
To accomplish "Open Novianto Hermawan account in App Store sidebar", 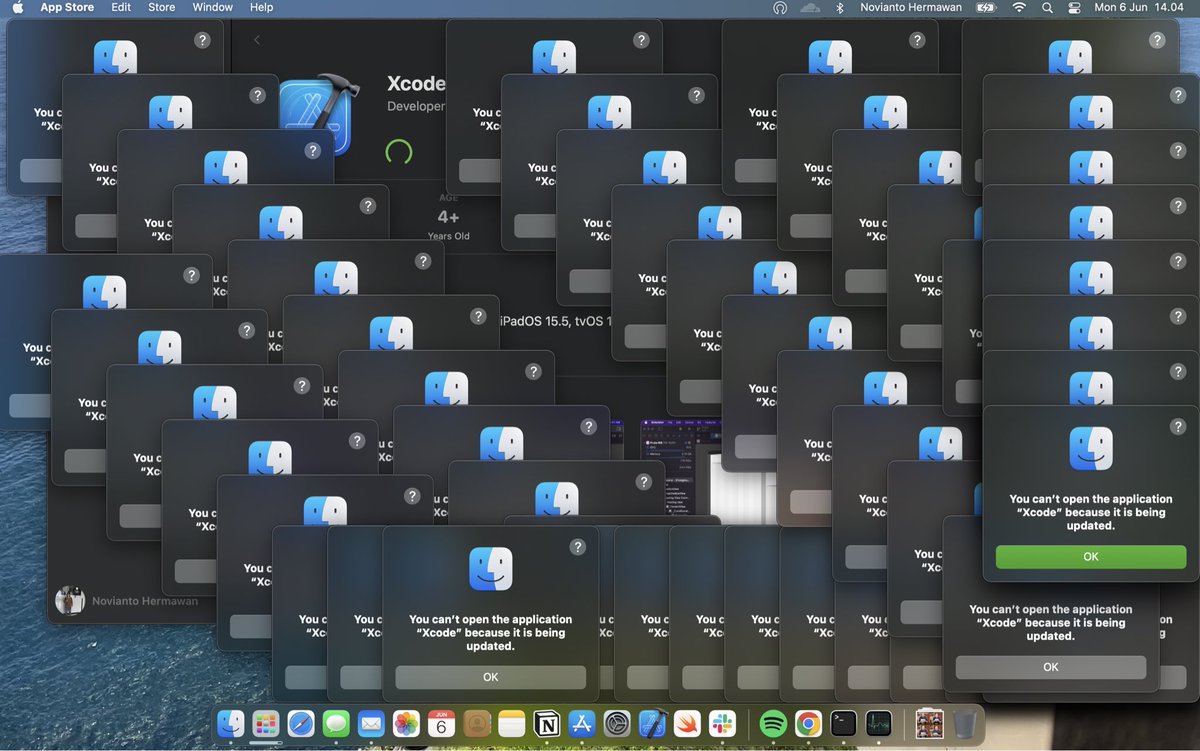I will (127, 601).
